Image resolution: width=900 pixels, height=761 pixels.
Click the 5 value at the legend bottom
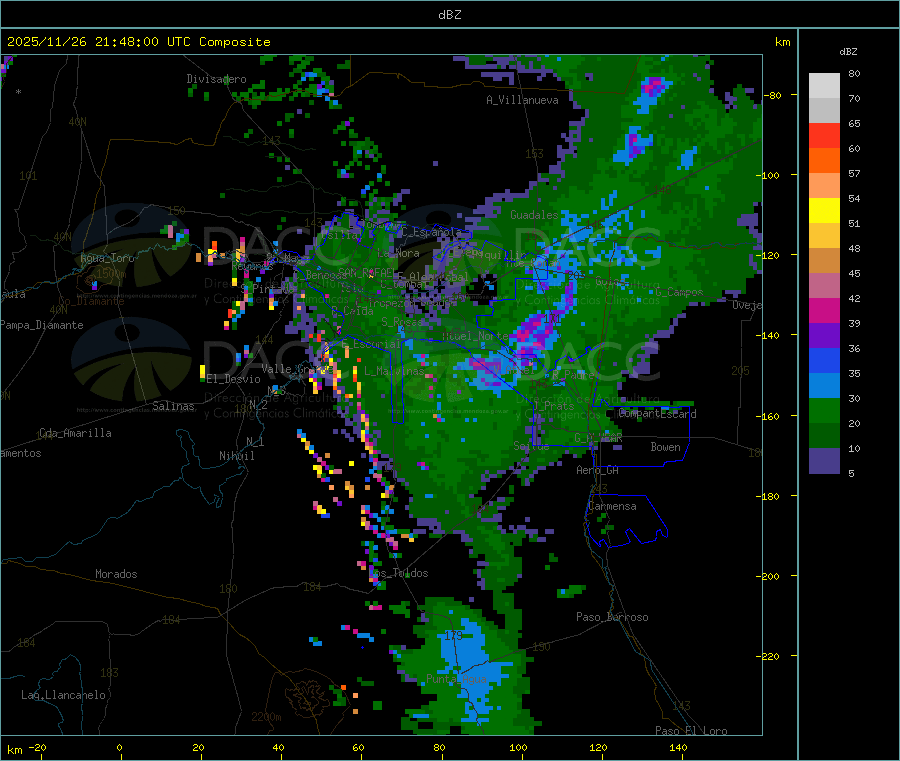coord(851,473)
